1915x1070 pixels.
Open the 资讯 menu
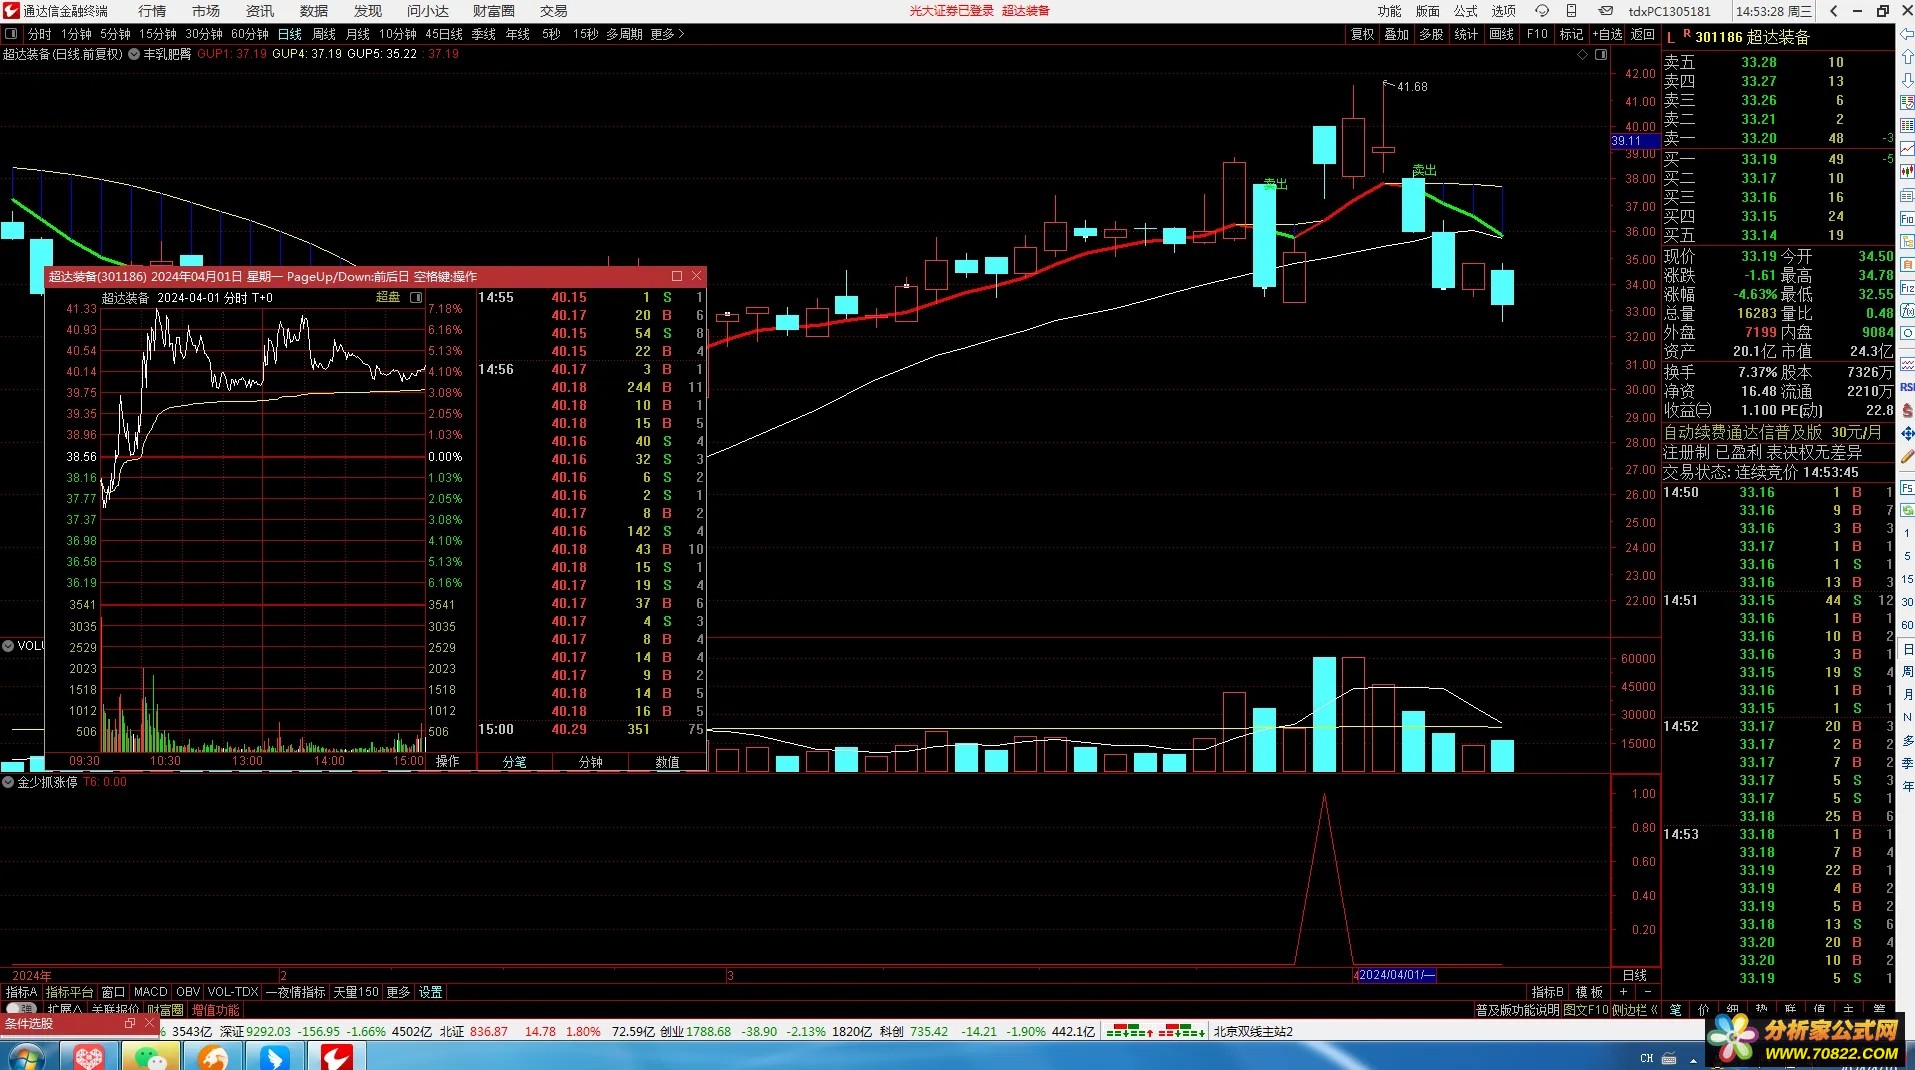[260, 11]
